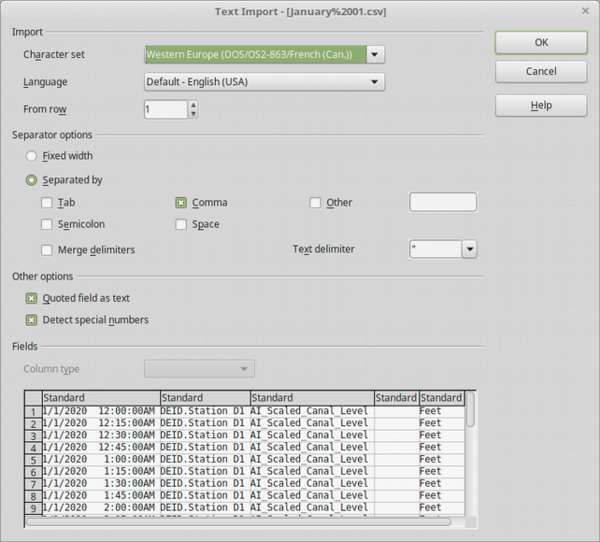Open Help for Text Import

540,105
